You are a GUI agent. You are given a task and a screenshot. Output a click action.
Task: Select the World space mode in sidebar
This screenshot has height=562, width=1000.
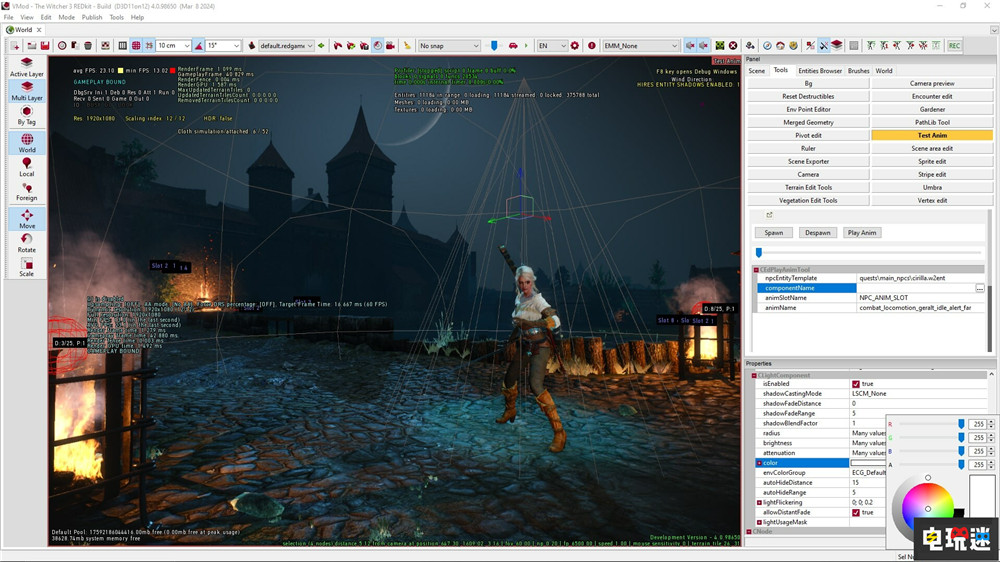[x=27, y=144]
